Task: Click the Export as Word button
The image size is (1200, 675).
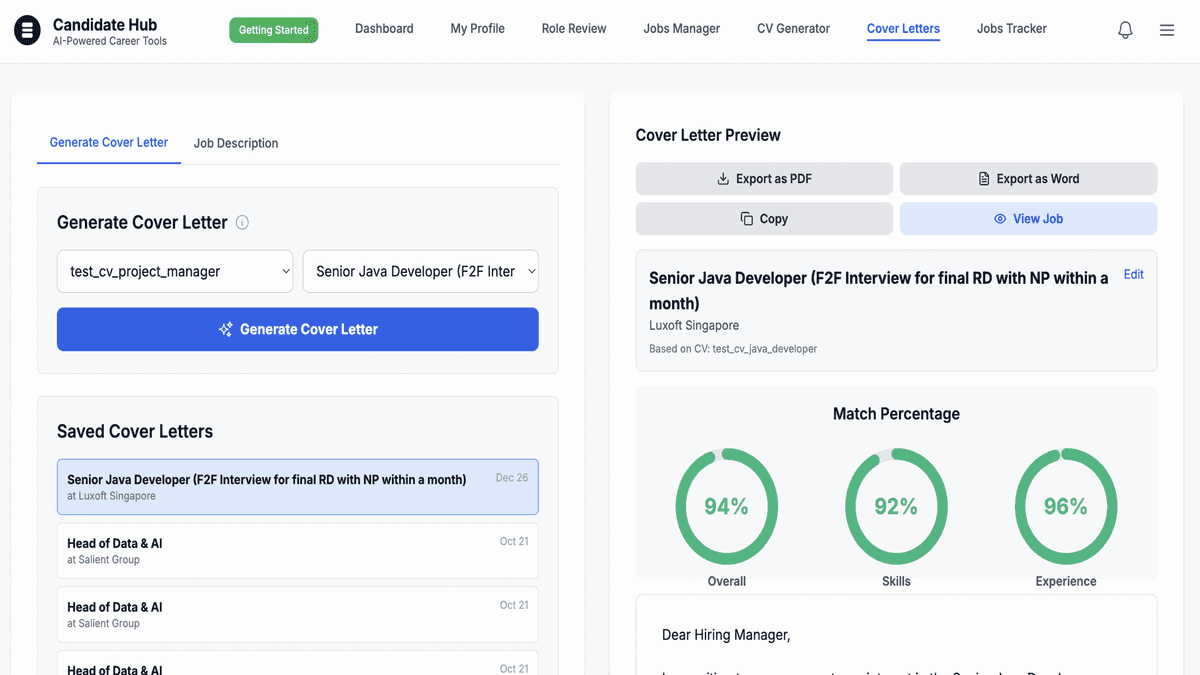Action: point(1028,179)
